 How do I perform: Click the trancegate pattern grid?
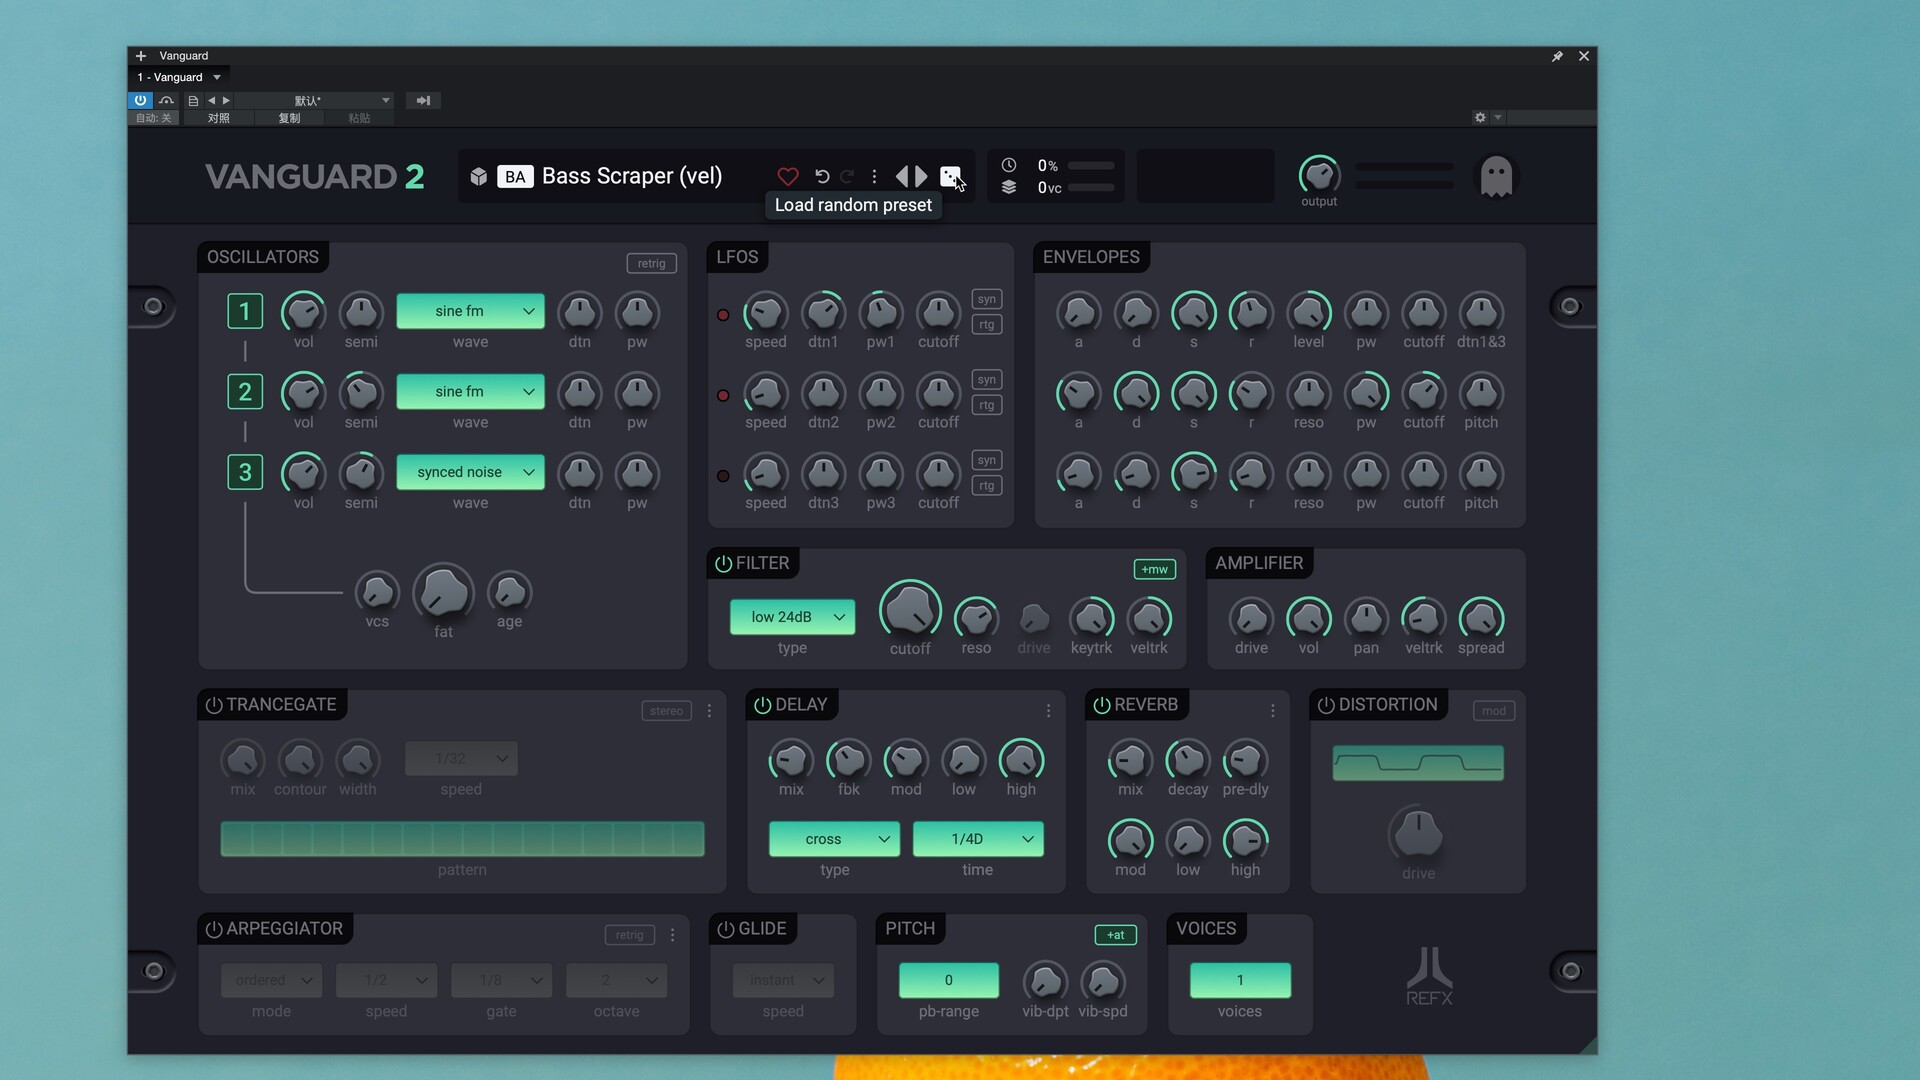coord(462,839)
